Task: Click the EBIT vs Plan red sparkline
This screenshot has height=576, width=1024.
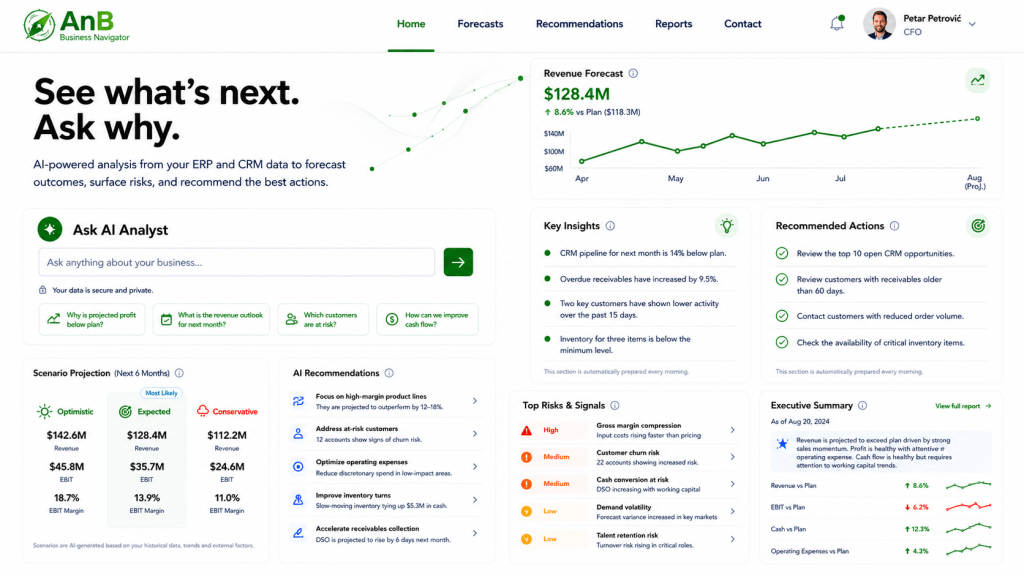Action: click(968, 507)
